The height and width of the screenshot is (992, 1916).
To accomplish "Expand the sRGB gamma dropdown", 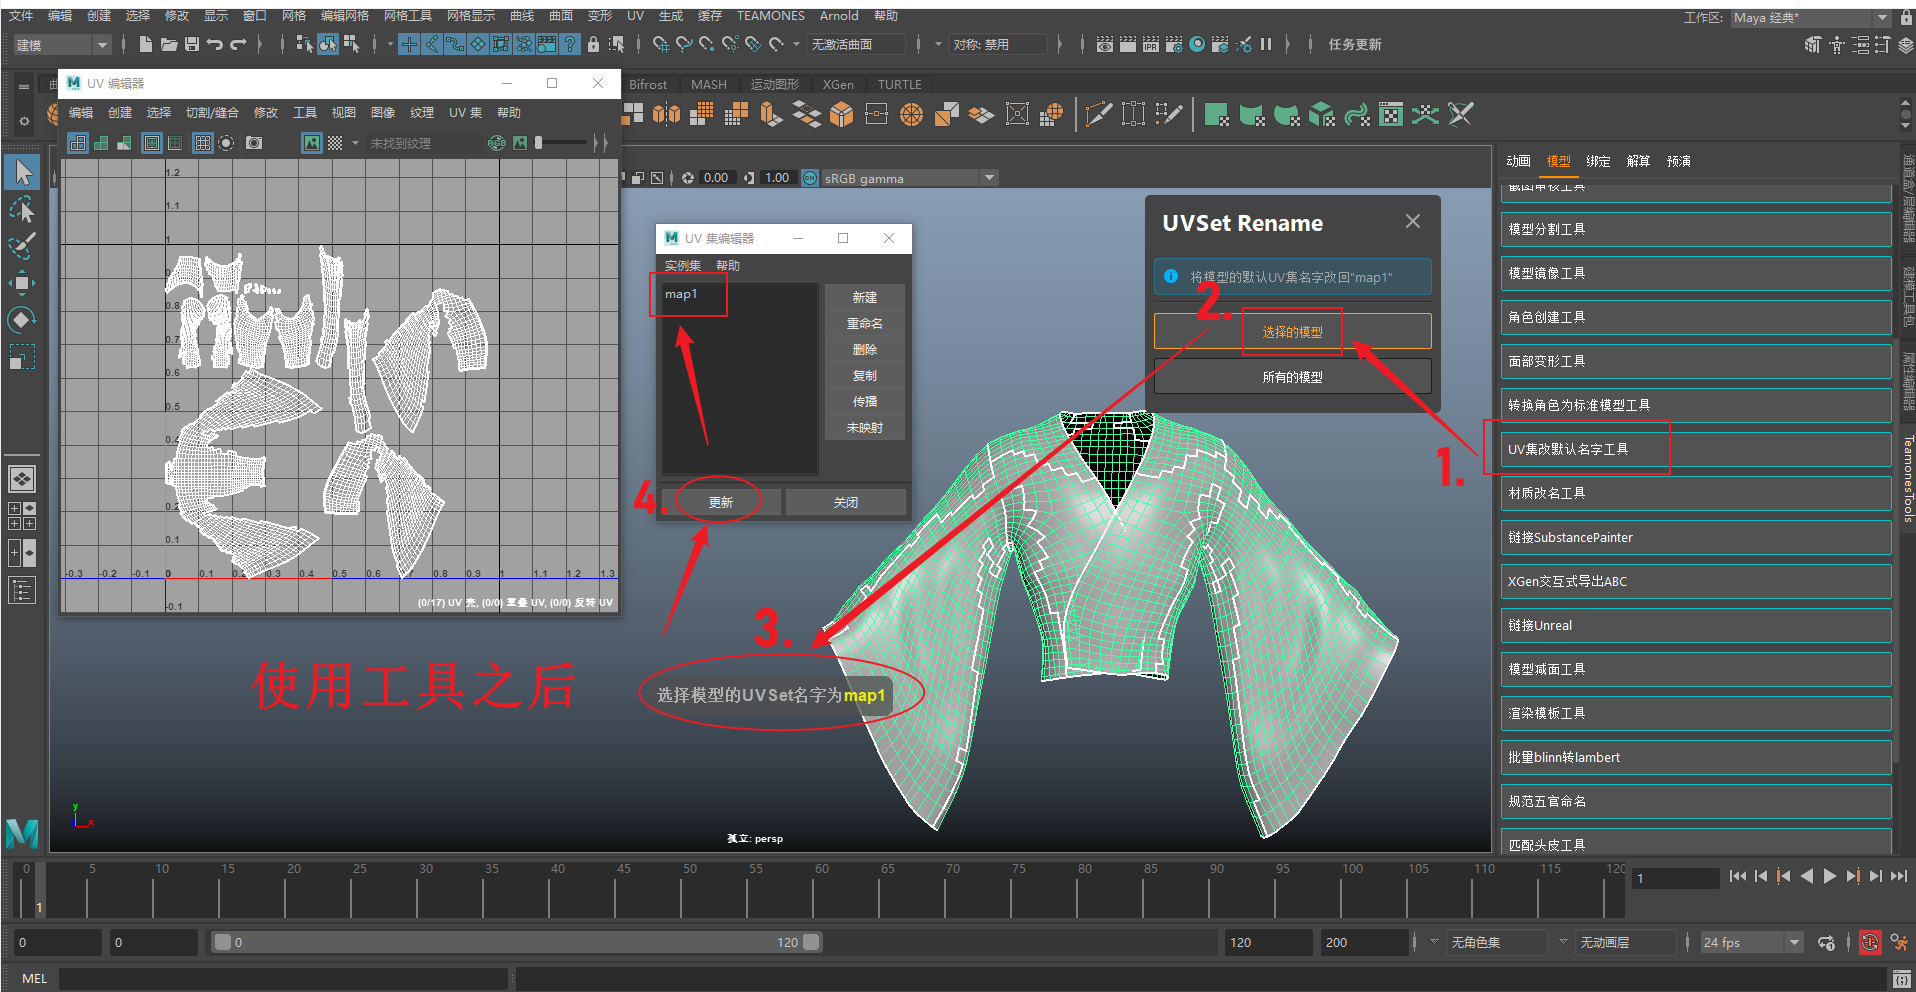I will (989, 178).
